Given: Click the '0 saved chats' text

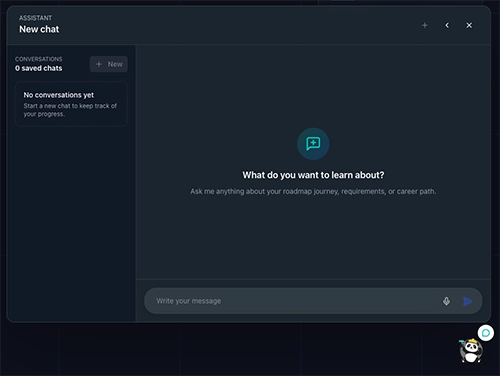Looking at the screenshot, I should [x=39, y=68].
